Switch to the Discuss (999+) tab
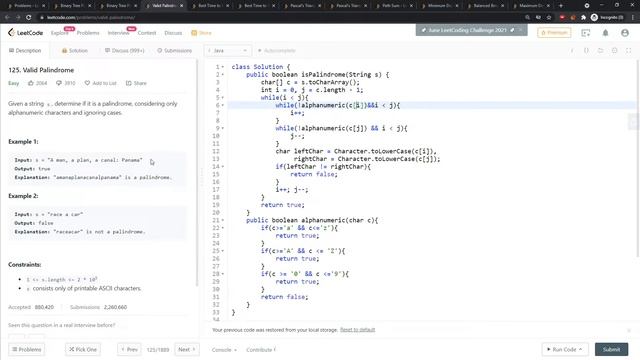The width and height of the screenshot is (640, 360). pyautogui.click(x=124, y=51)
